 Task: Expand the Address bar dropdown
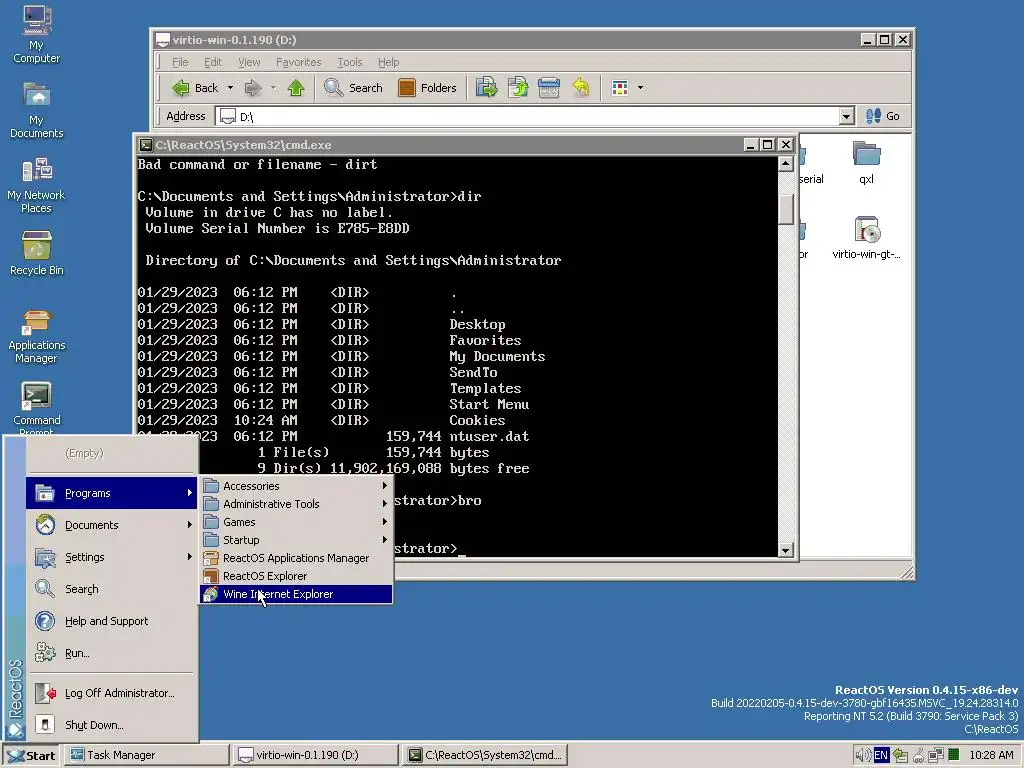846,116
